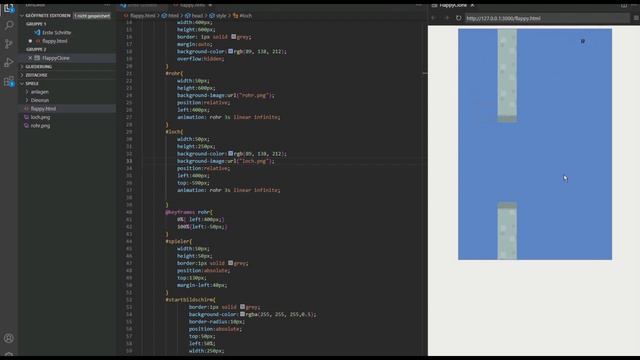The height and width of the screenshot is (360, 640).
Task: Open grey color swatch on line 16
Action: [233, 37]
